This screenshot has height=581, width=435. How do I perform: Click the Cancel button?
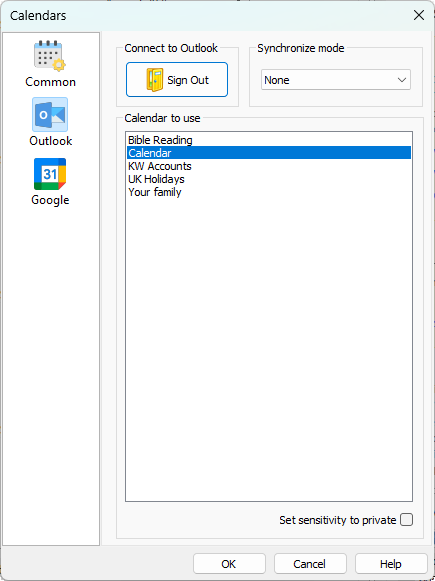(x=310, y=564)
